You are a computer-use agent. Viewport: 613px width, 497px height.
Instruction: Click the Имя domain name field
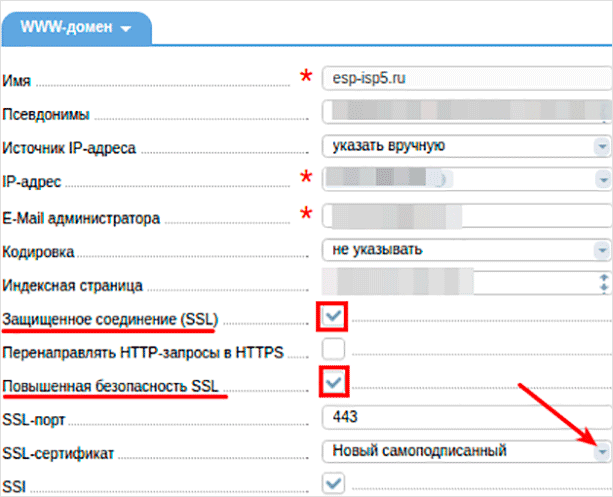pyautogui.click(x=465, y=76)
